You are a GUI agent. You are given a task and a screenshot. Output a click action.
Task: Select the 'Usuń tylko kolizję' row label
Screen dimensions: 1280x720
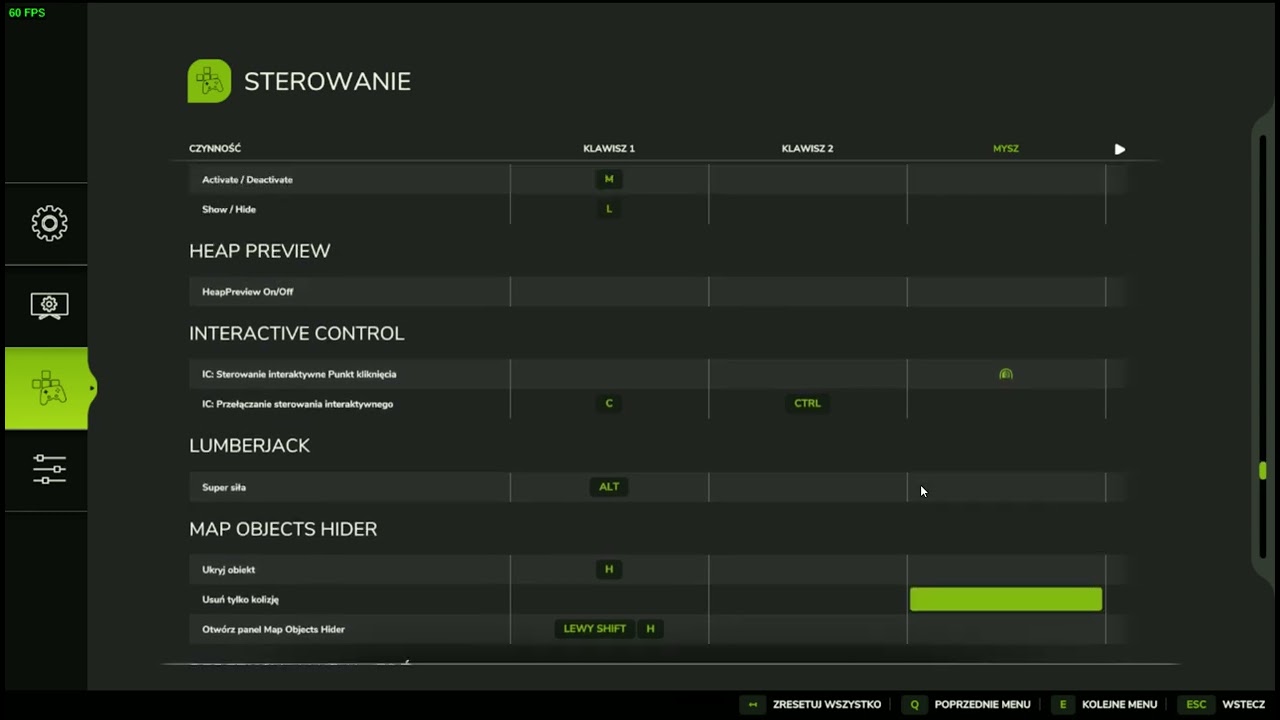pyautogui.click(x=240, y=600)
